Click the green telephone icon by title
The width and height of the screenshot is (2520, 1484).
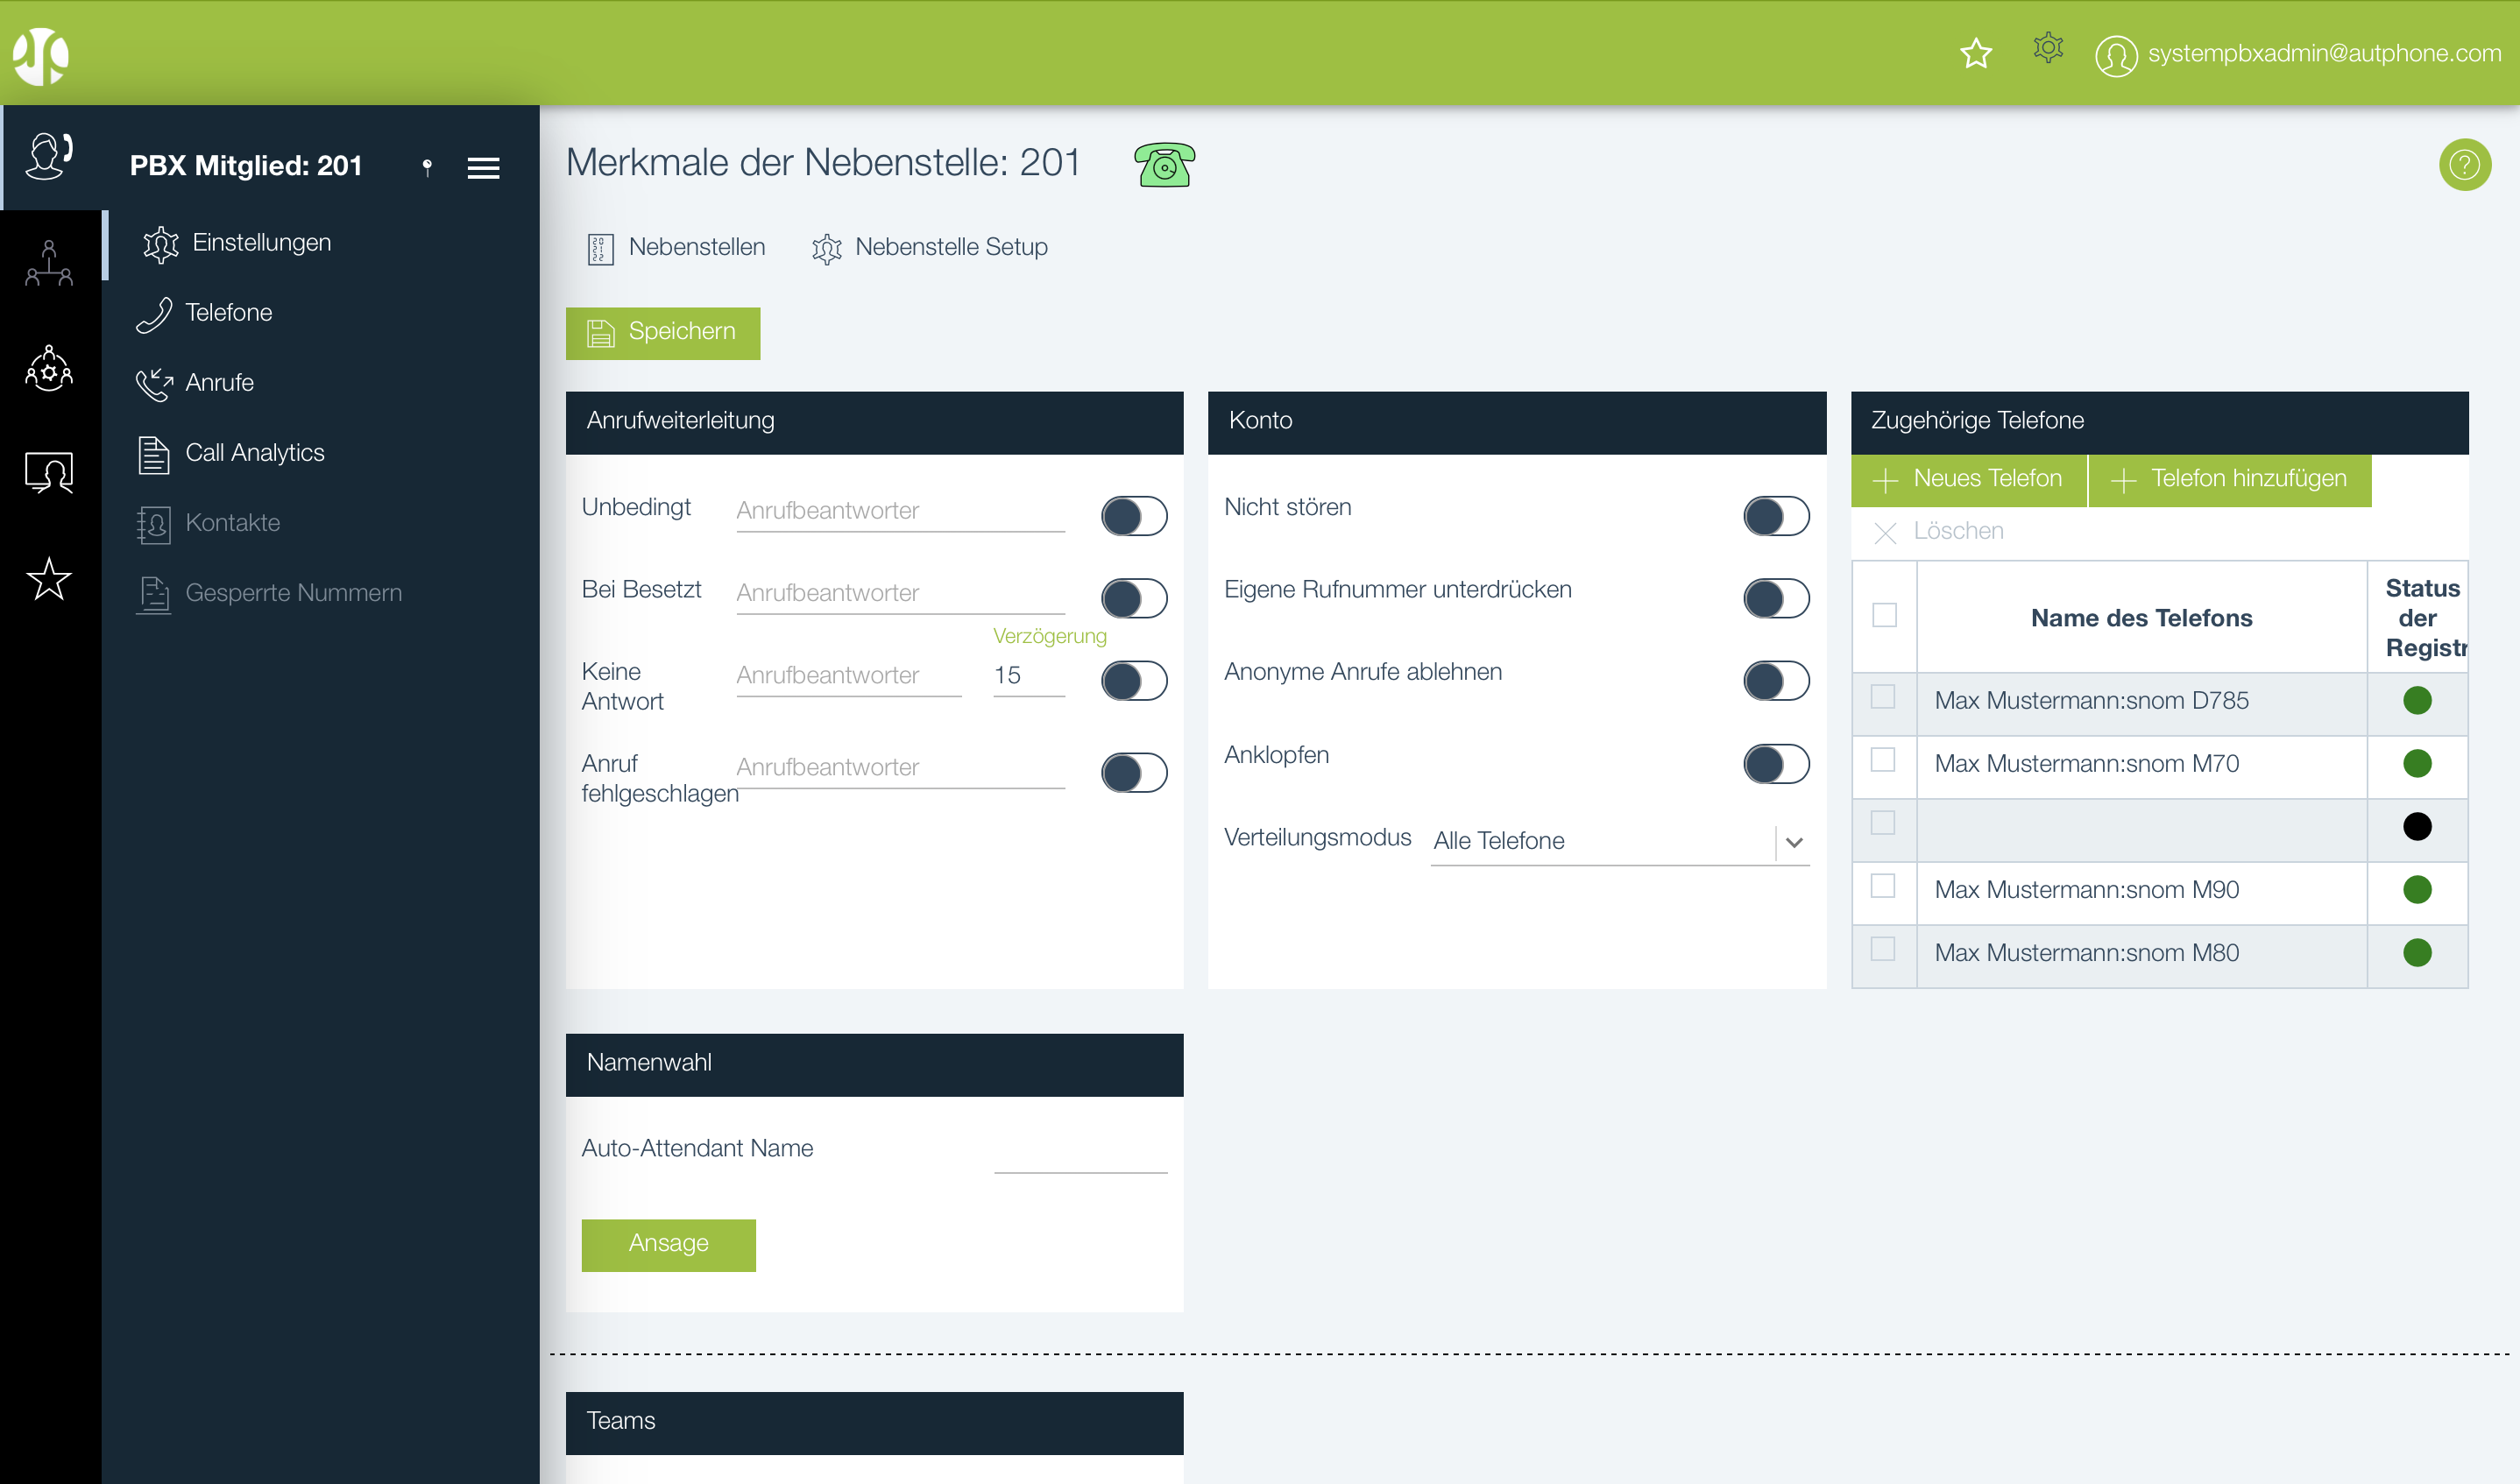pos(1164,165)
